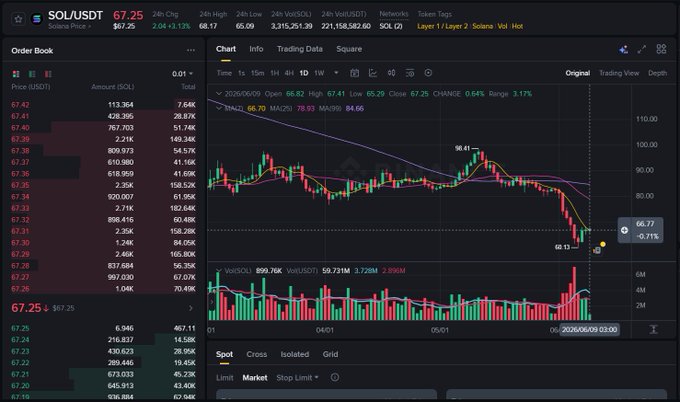Screen dimensions: 680x402
Task: Show both bids and asks order book view
Action: tap(16, 74)
